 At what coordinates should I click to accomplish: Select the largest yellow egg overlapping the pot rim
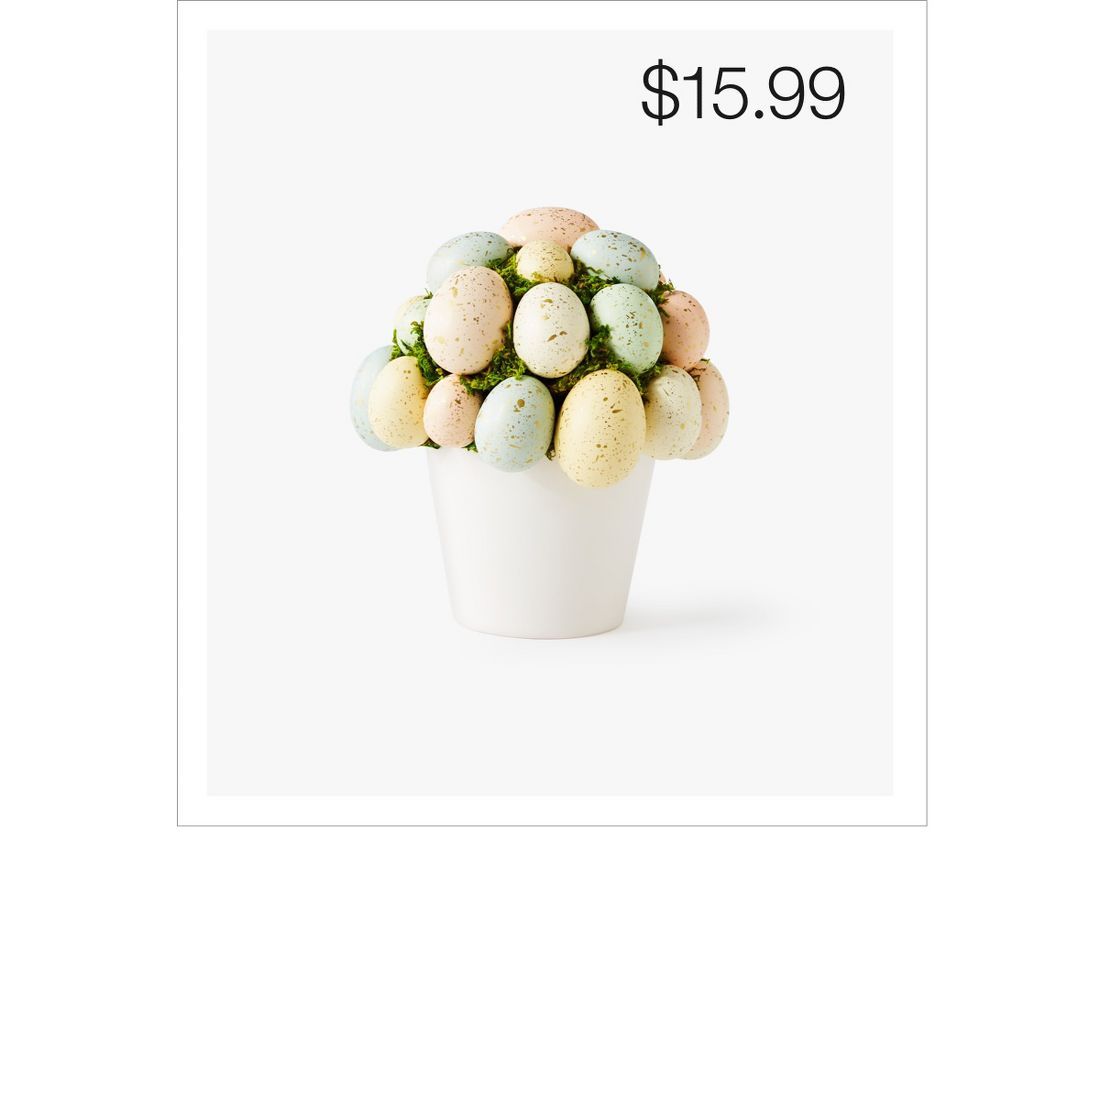(600, 428)
